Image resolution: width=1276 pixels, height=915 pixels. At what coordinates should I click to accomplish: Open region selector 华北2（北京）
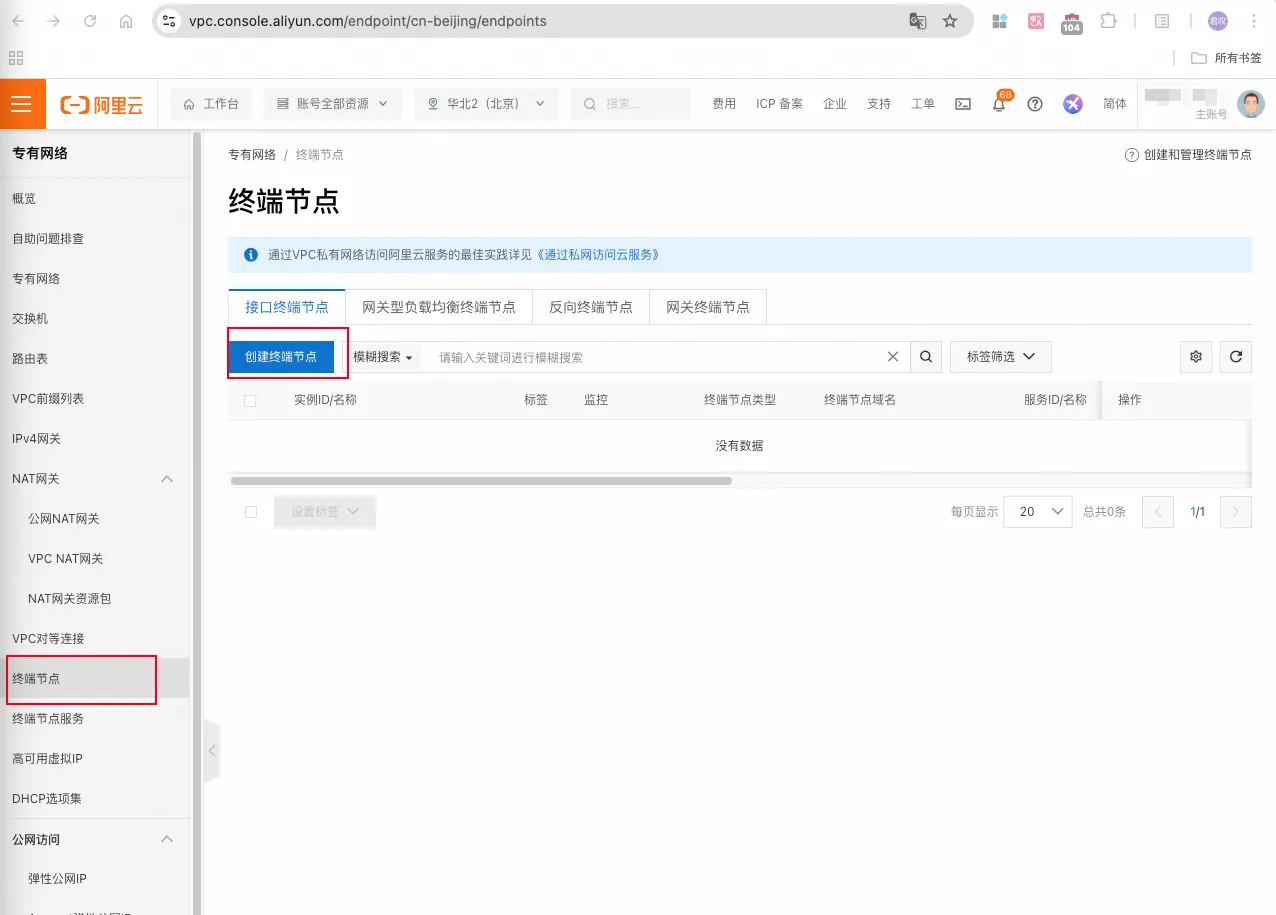tap(486, 104)
